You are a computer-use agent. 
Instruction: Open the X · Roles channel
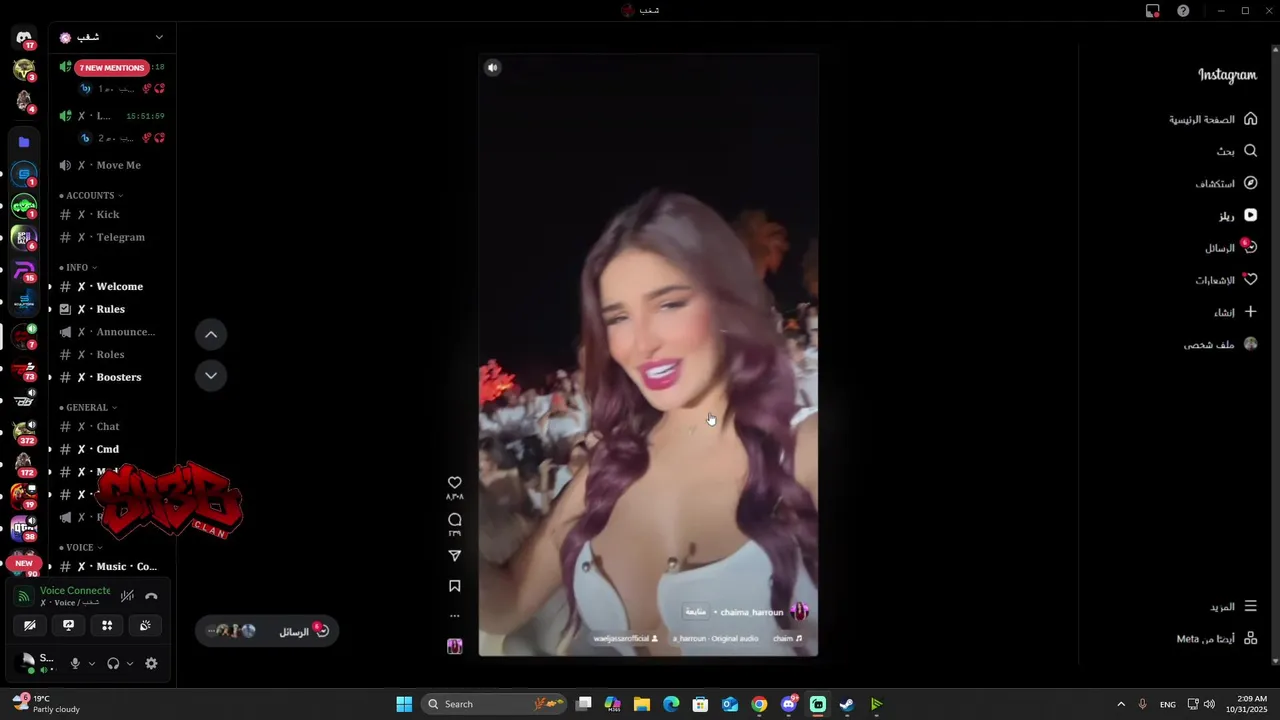pyautogui.click(x=112, y=355)
